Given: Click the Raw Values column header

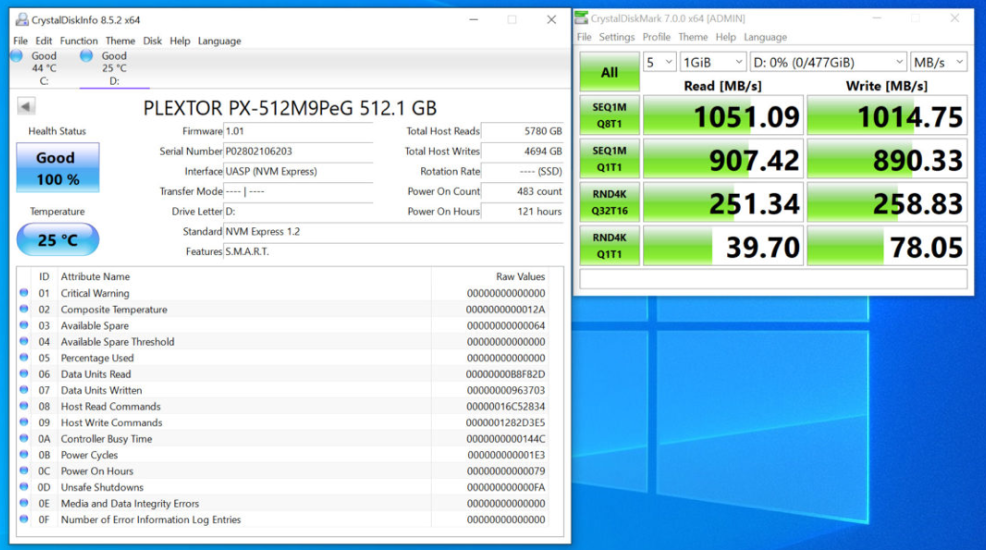Looking at the screenshot, I should [520, 276].
